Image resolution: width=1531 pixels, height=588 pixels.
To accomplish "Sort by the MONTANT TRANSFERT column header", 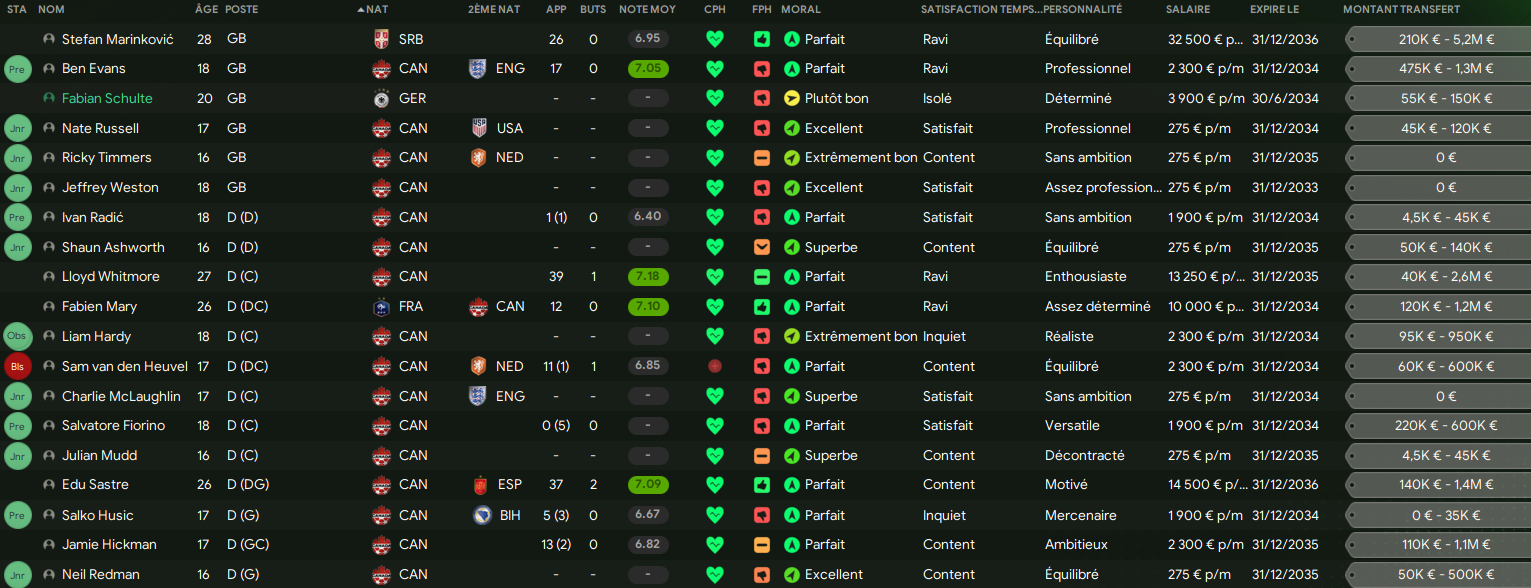I will tap(1401, 9).
